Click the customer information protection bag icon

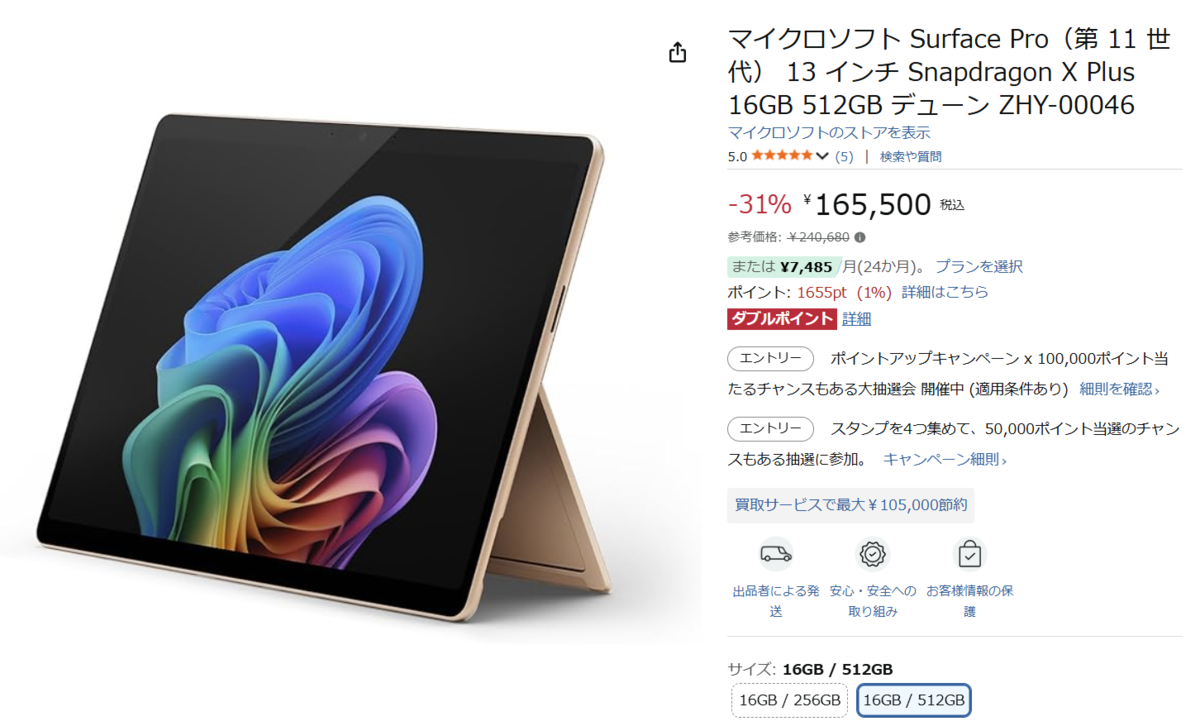[969, 554]
